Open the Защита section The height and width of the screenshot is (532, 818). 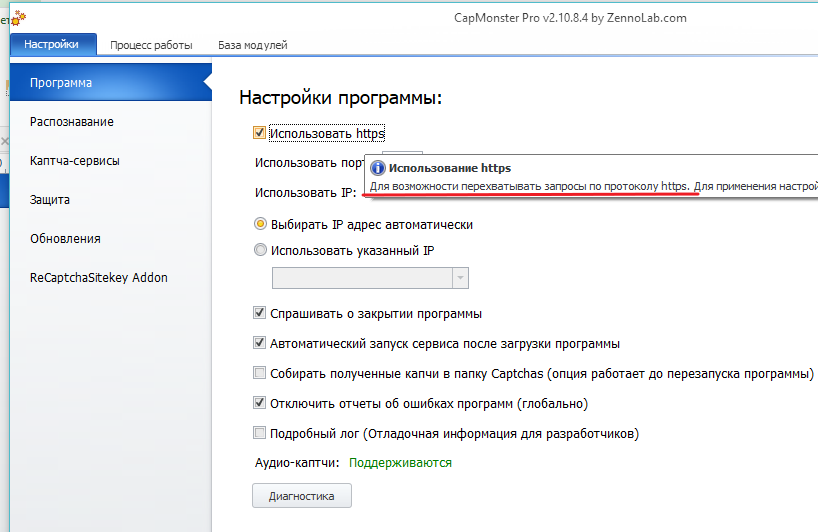click(x=50, y=200)
